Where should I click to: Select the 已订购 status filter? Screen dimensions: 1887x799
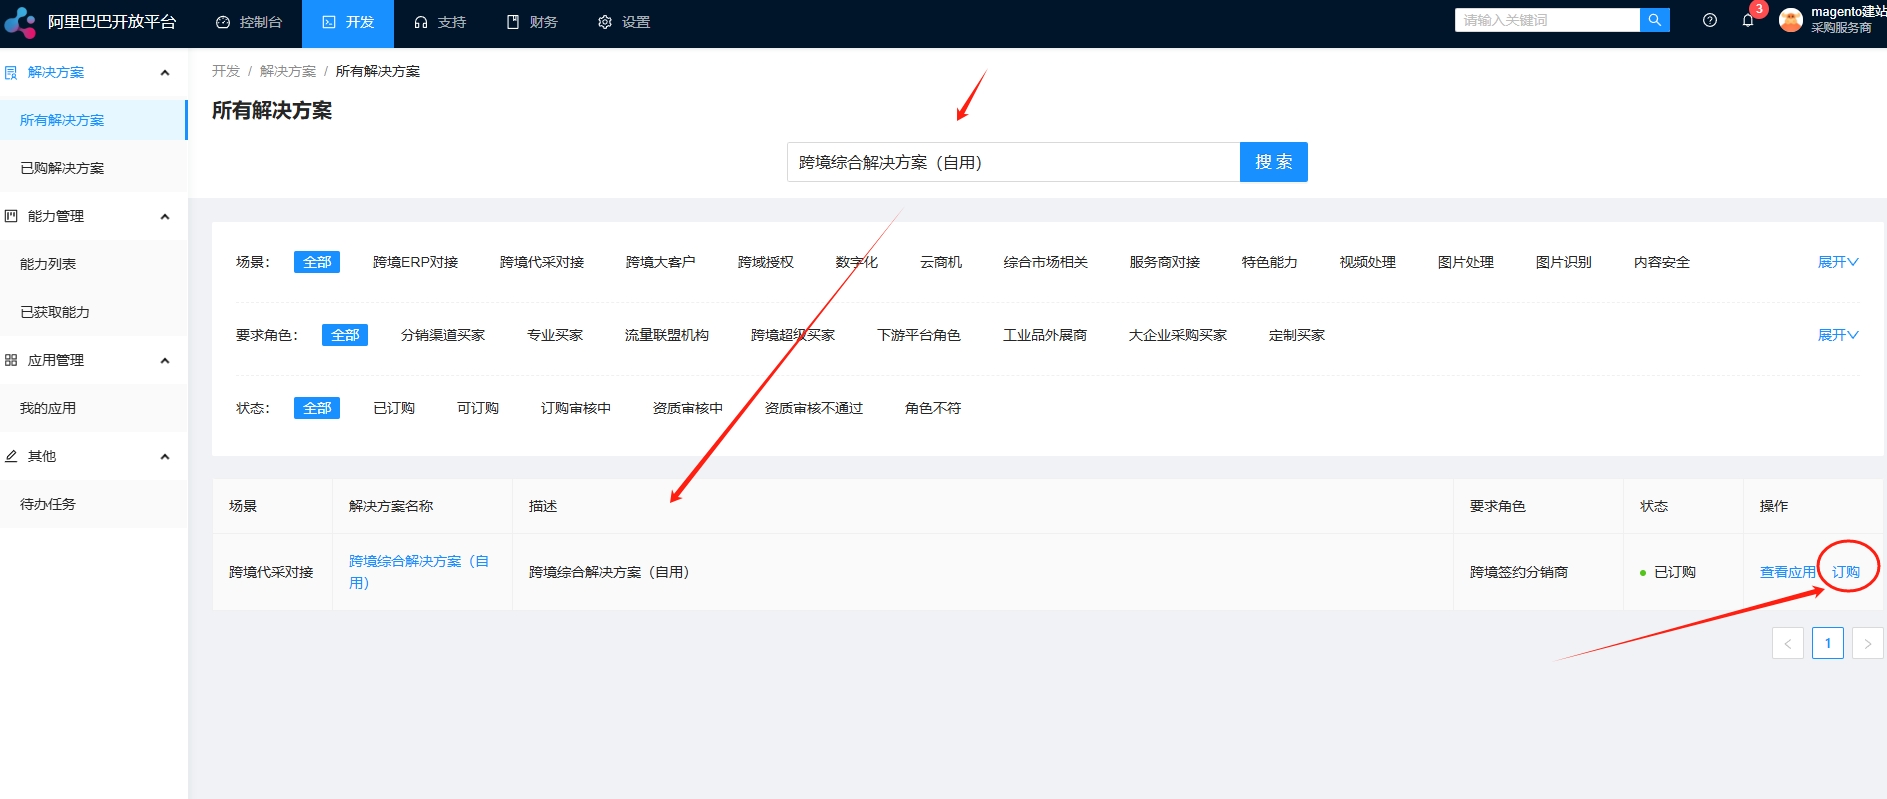(394, 408)
